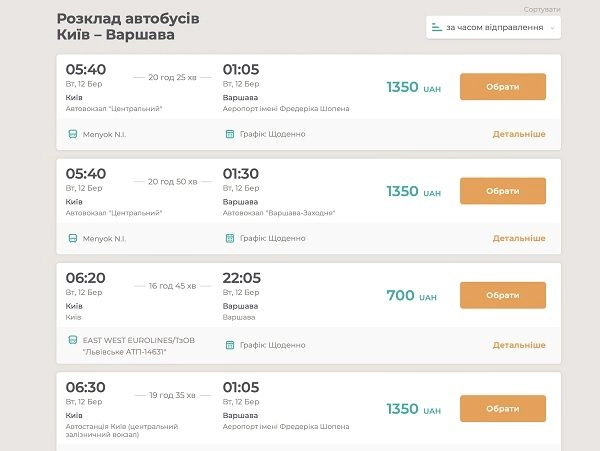Expand the sorting dropdown arrow

point(552,28)
